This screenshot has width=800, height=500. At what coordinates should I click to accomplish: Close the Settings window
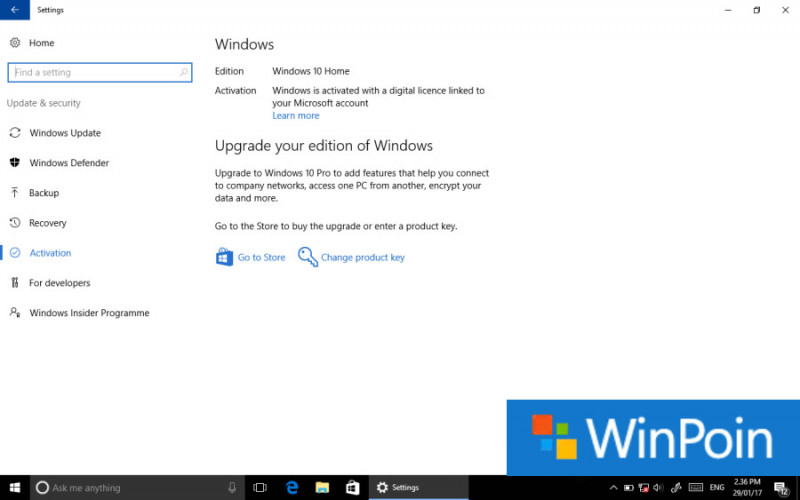[x=785, y=10]
